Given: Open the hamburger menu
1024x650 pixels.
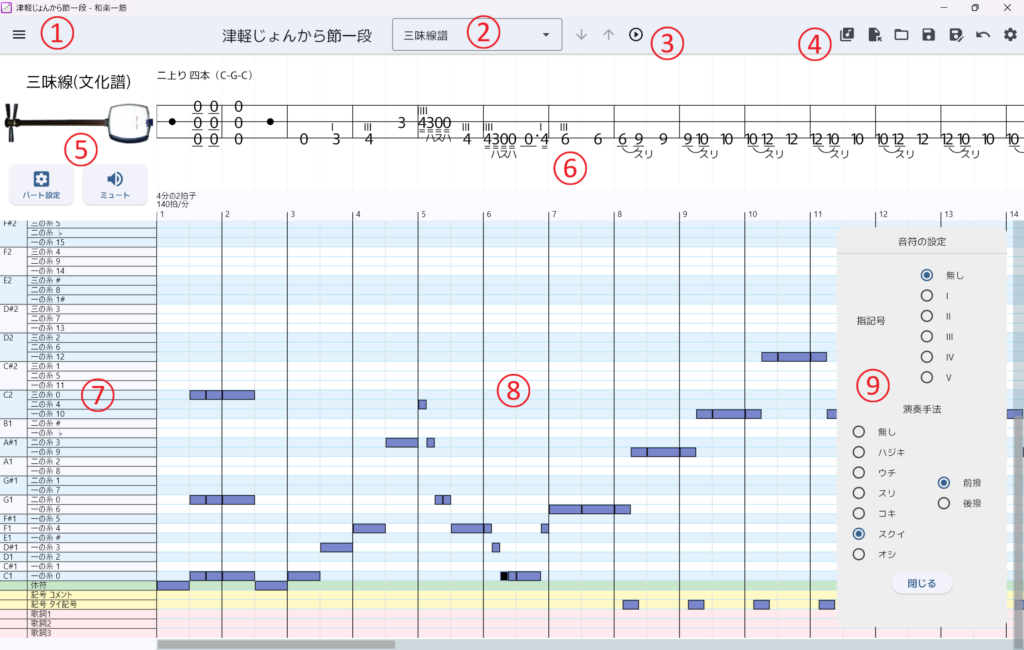Looking at the screenshot, I should click(19, 34).
